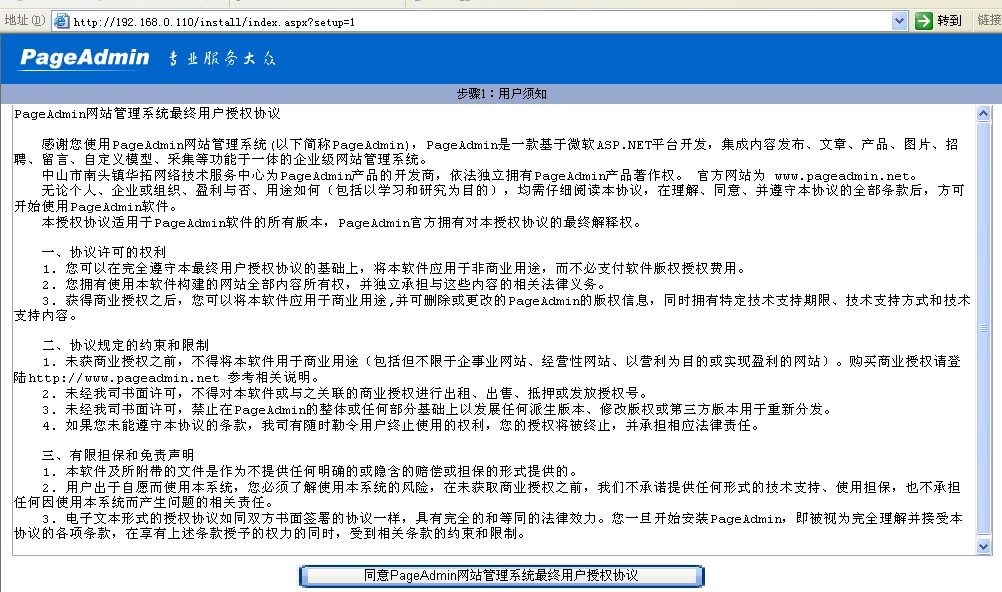This screenshot has height=592, width=1002.
Task: Click the agreement scrollbar's up arrow
Action: (x=983, y=112)
